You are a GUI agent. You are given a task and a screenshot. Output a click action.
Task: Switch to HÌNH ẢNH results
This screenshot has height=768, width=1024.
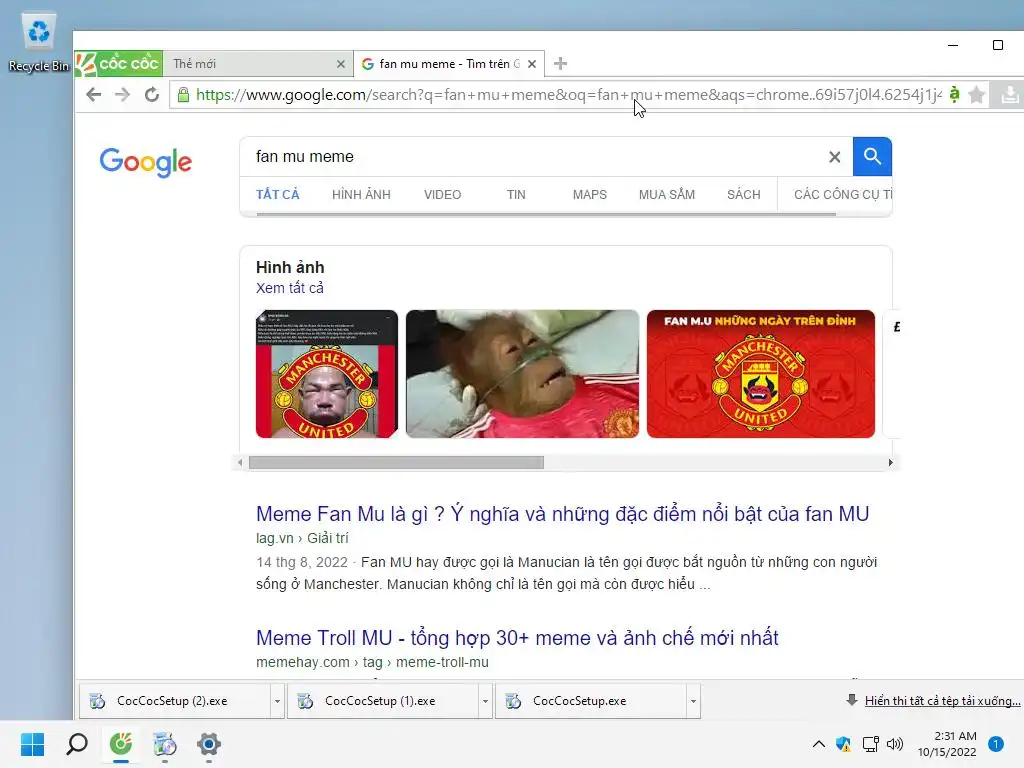(x=361, y=195)
